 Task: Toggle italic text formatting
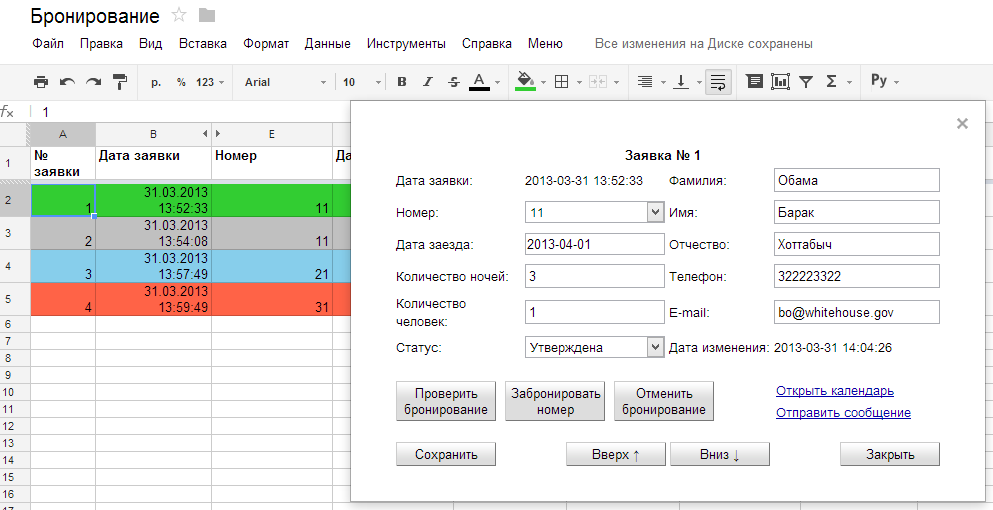coord(428,82)
